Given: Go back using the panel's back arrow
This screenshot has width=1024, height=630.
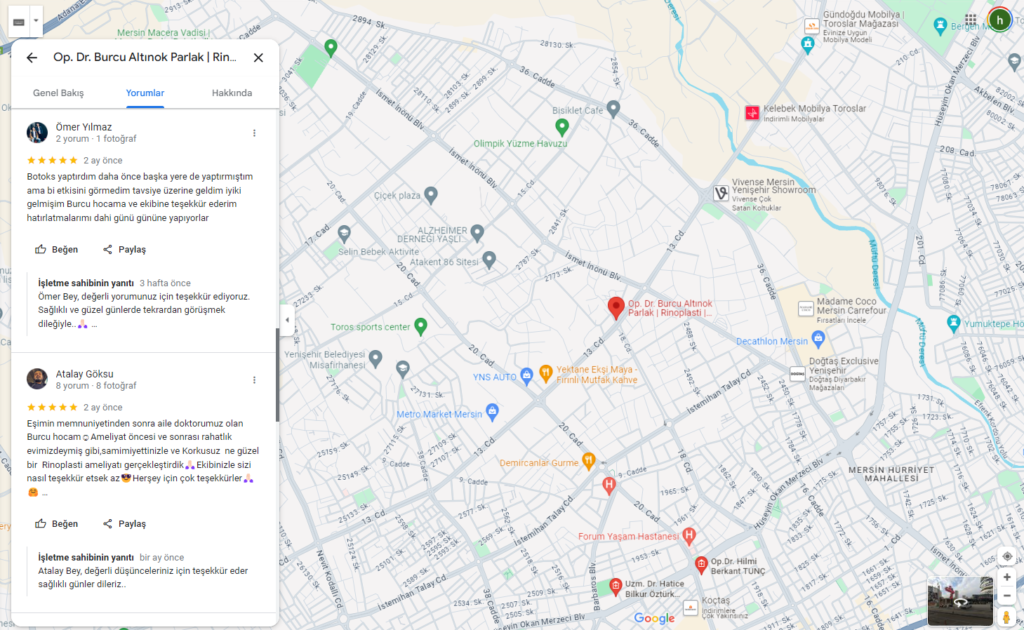Looking at the screenshot, I should (x=32, y=57).
